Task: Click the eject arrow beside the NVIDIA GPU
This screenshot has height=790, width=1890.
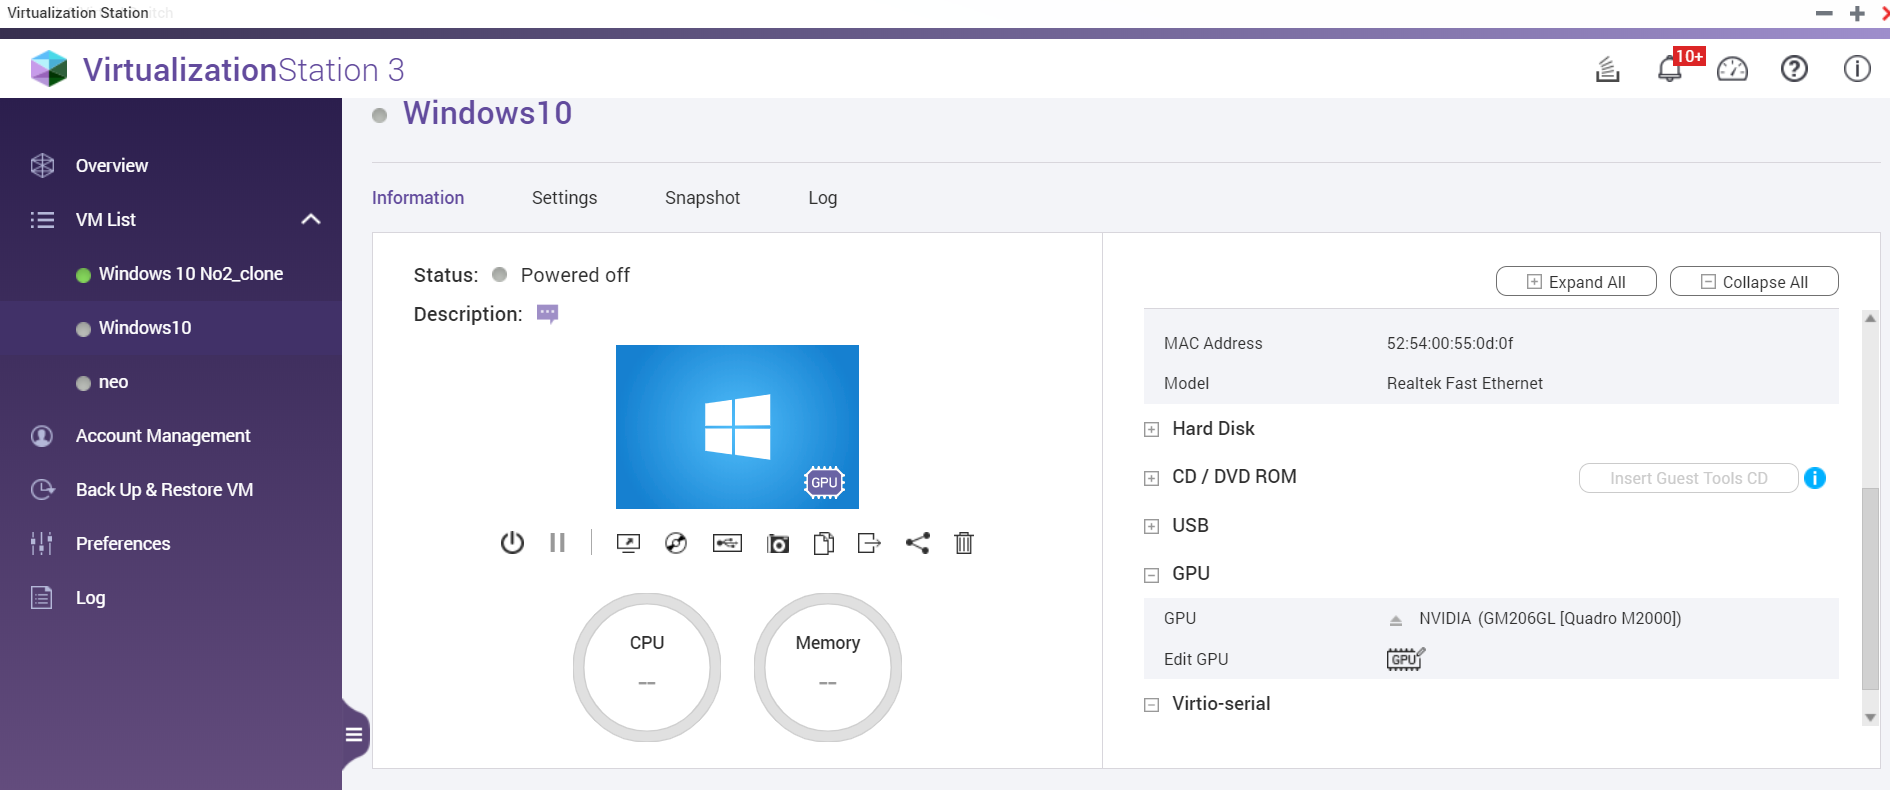Action: pyautogui.click(x=1396, y=620)
